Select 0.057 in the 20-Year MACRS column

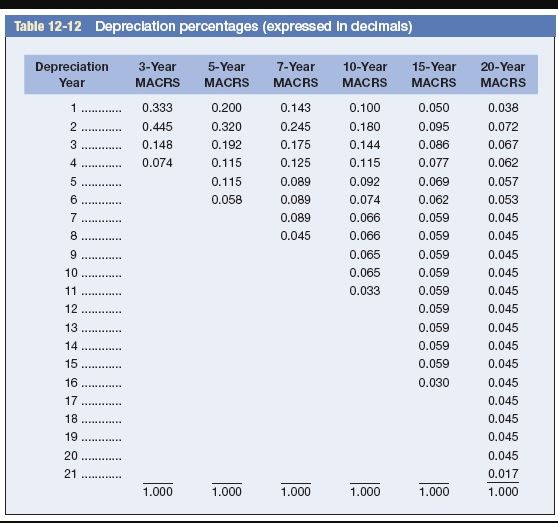503,182
